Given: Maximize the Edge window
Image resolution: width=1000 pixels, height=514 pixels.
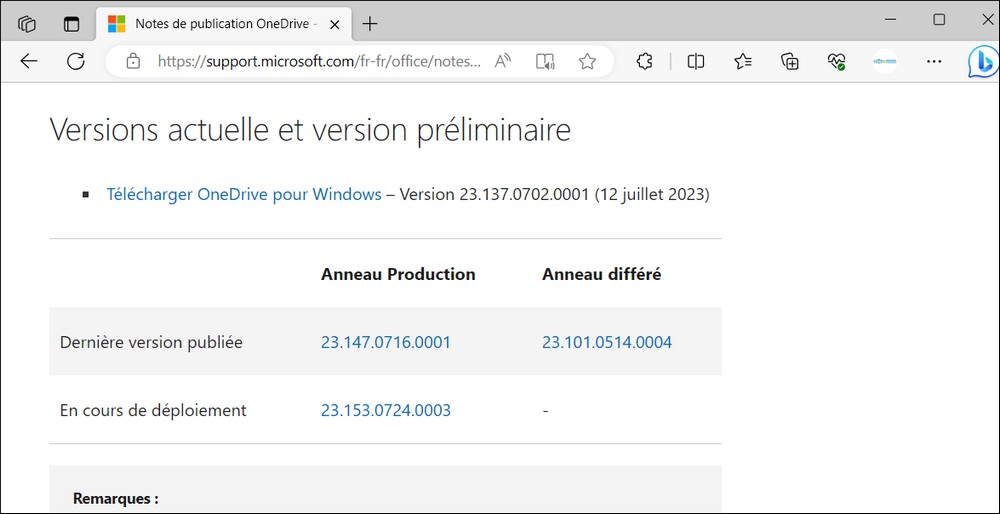Looking at the screenshot, I should coord(939,20).
